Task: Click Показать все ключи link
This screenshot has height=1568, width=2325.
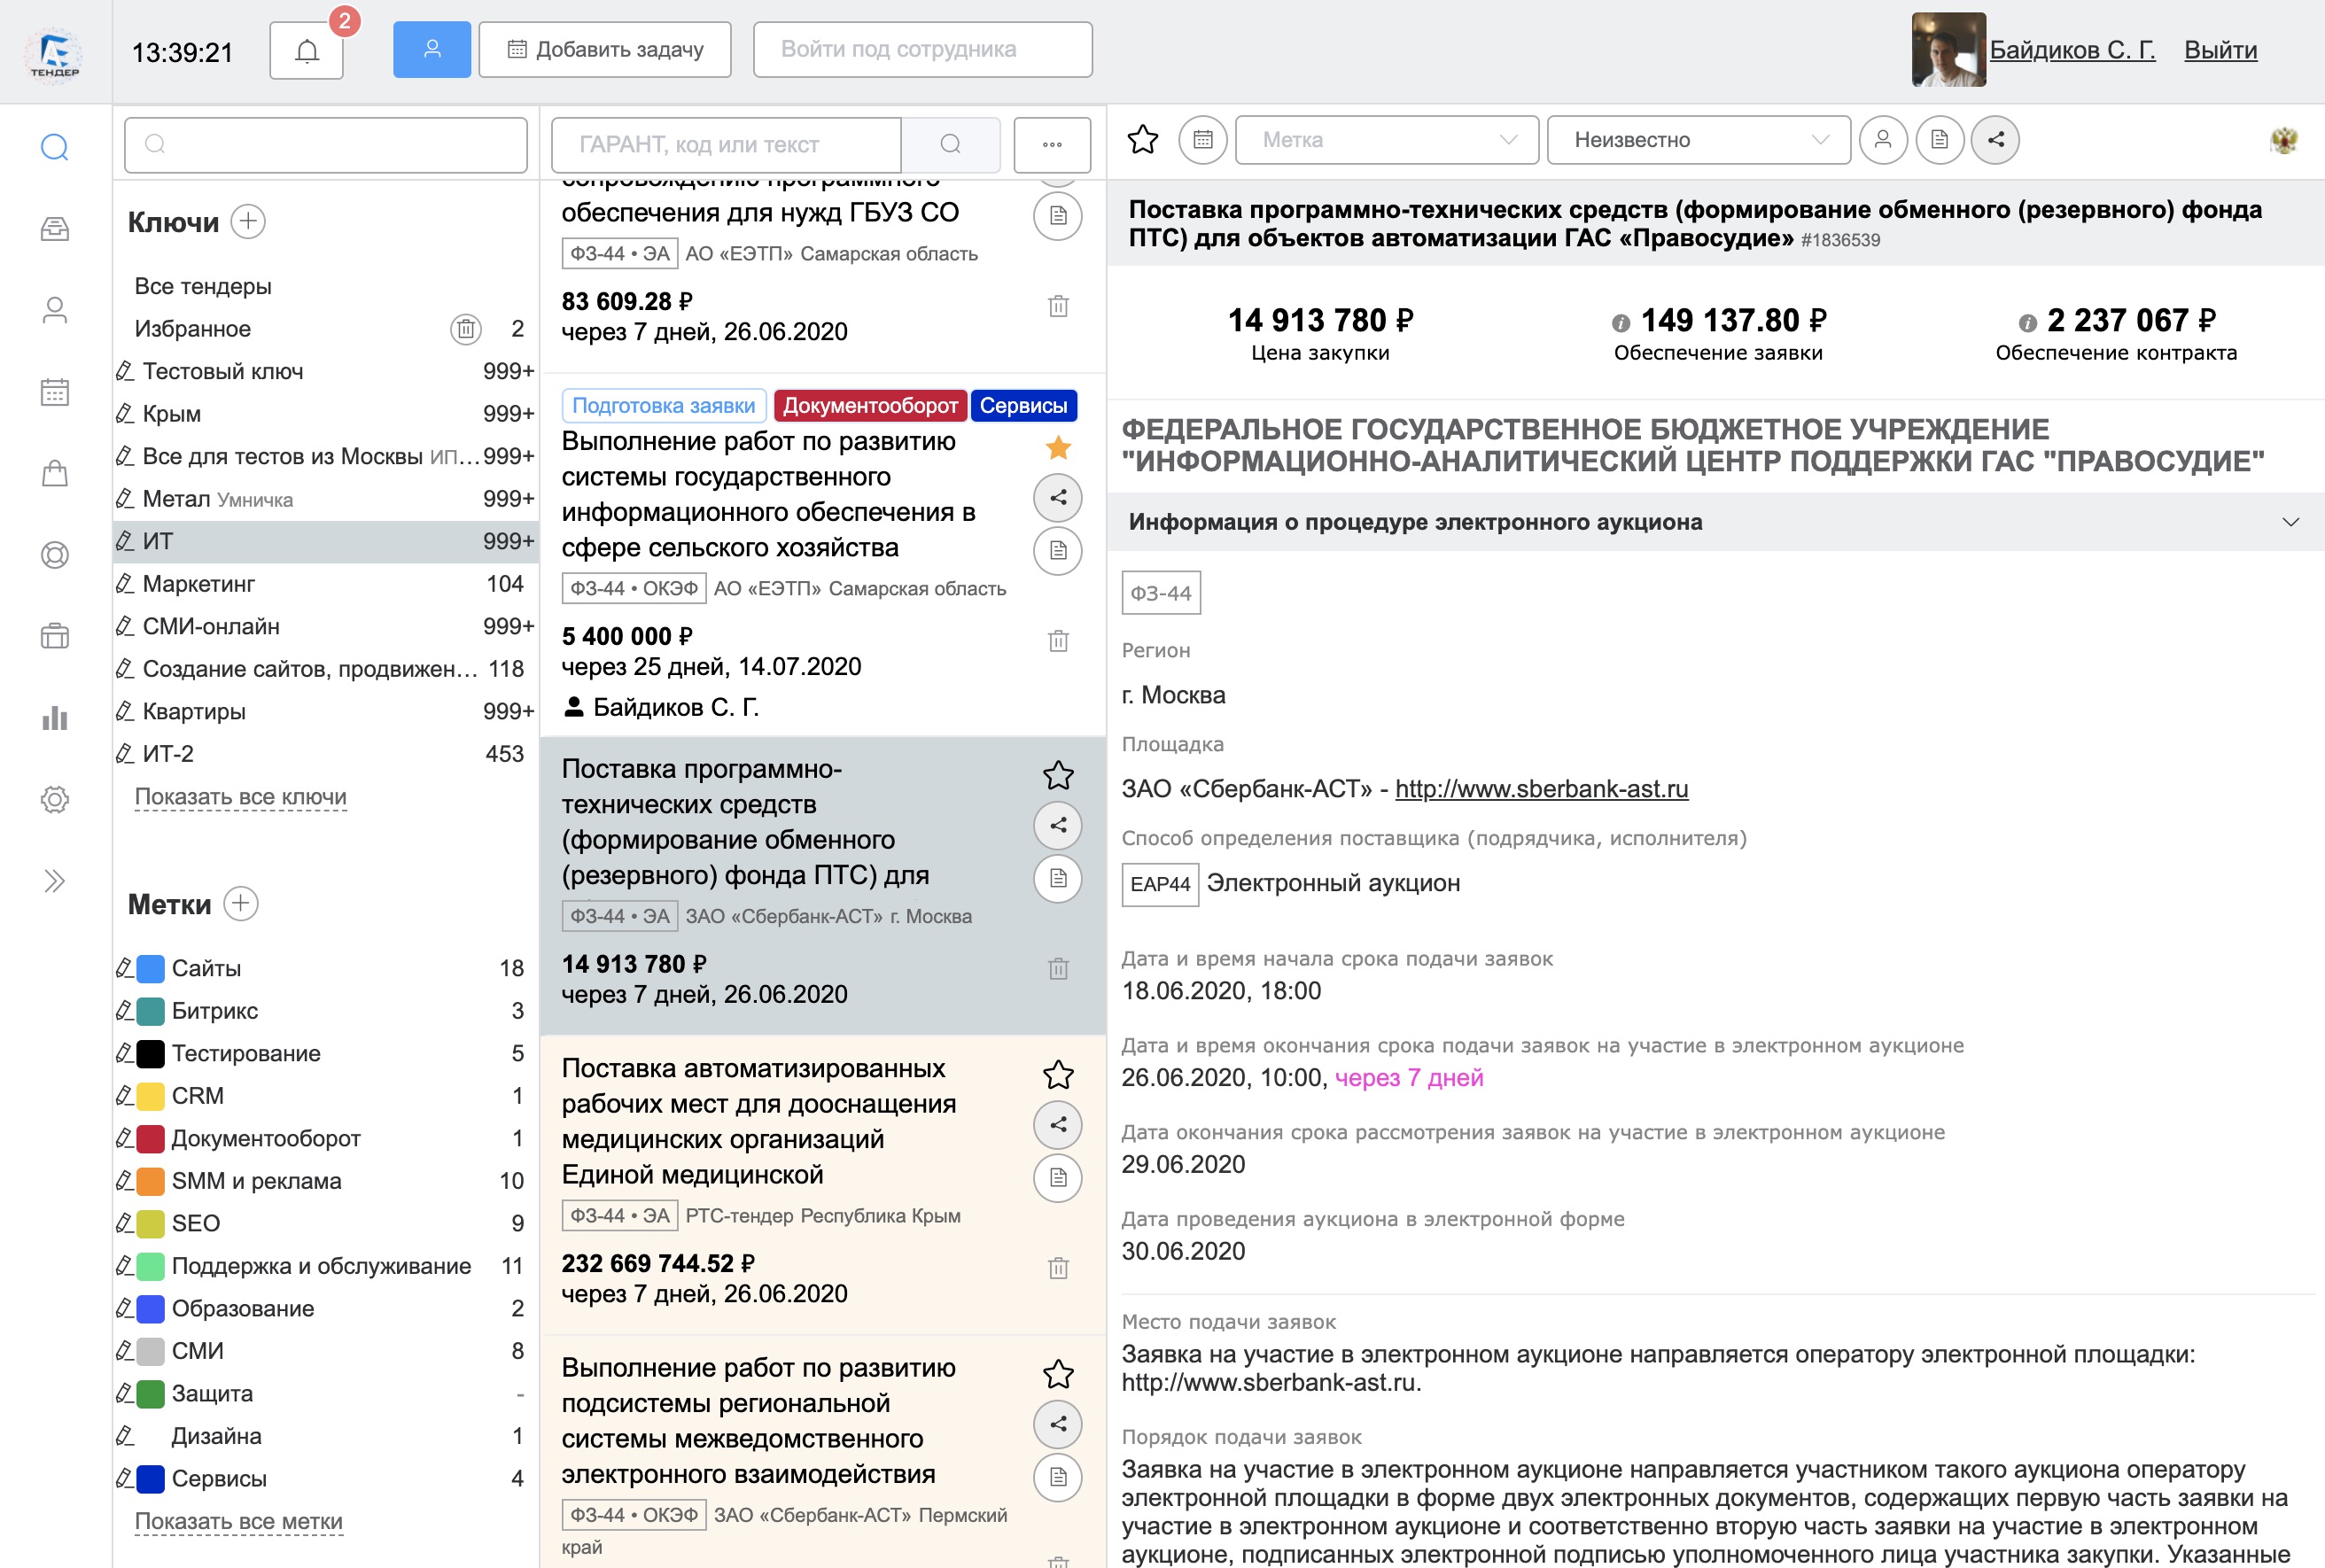Action: pyautogui.click(x=240, y=797)
